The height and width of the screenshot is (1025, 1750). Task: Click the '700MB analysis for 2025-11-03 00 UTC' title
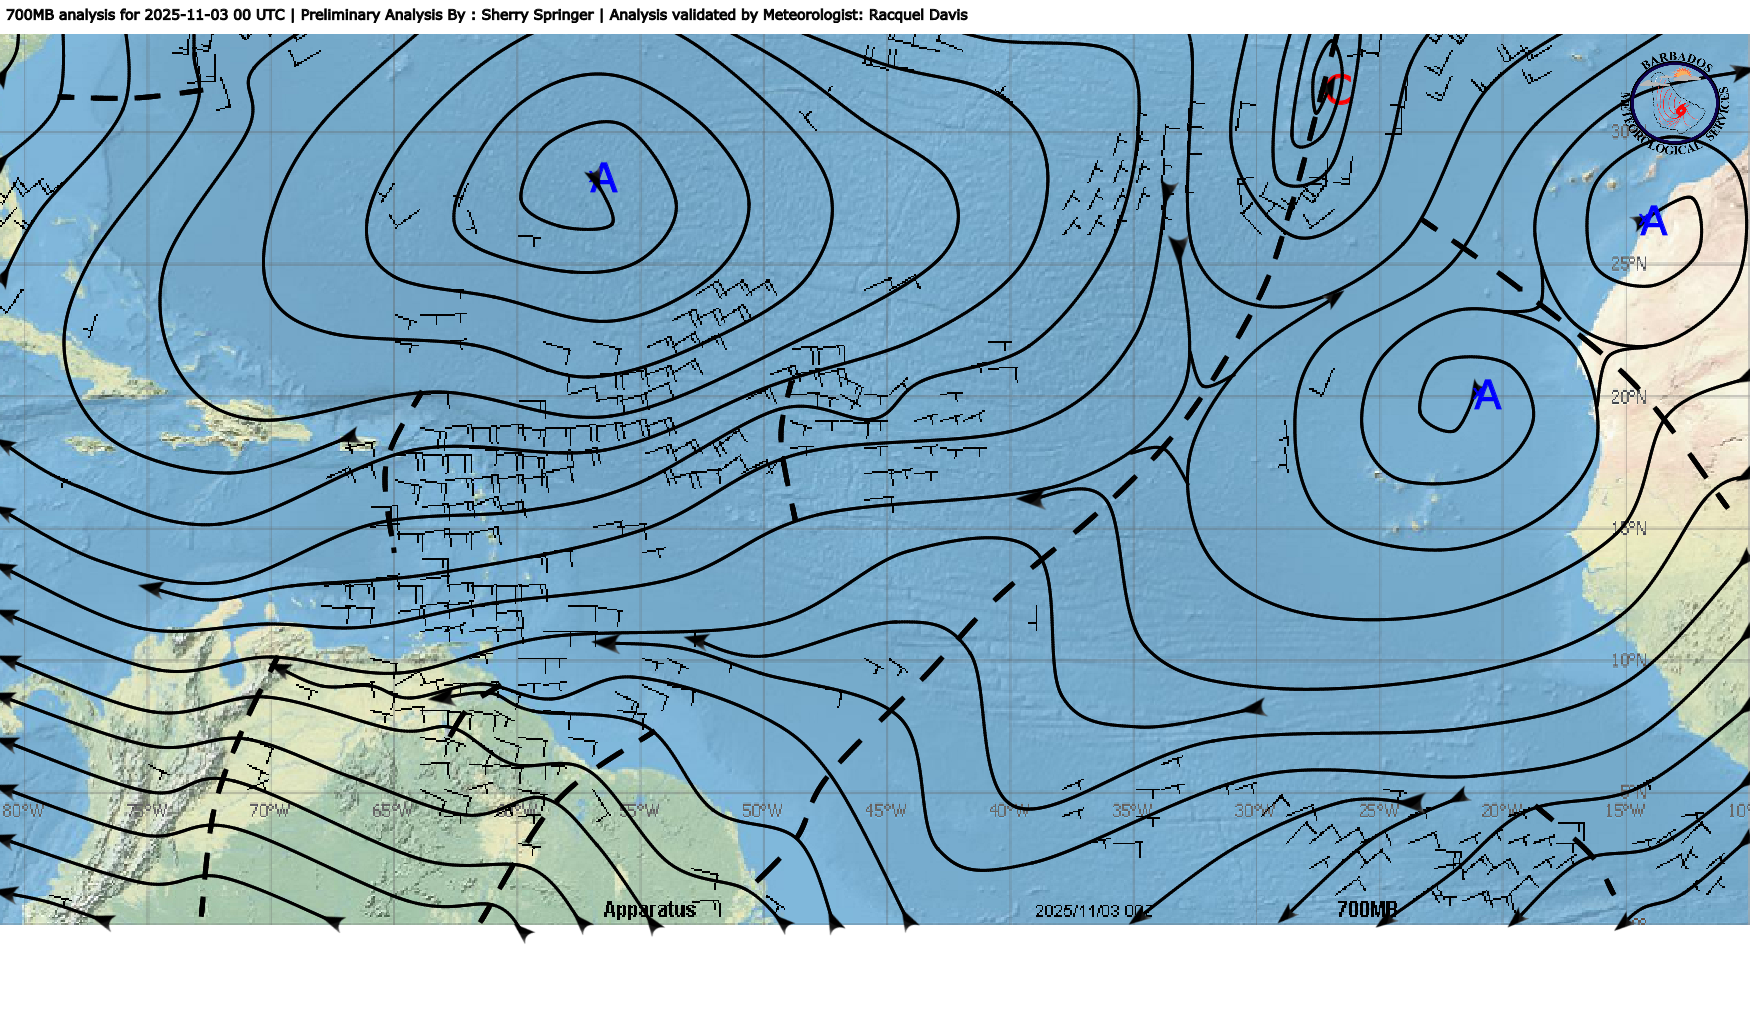145,15
